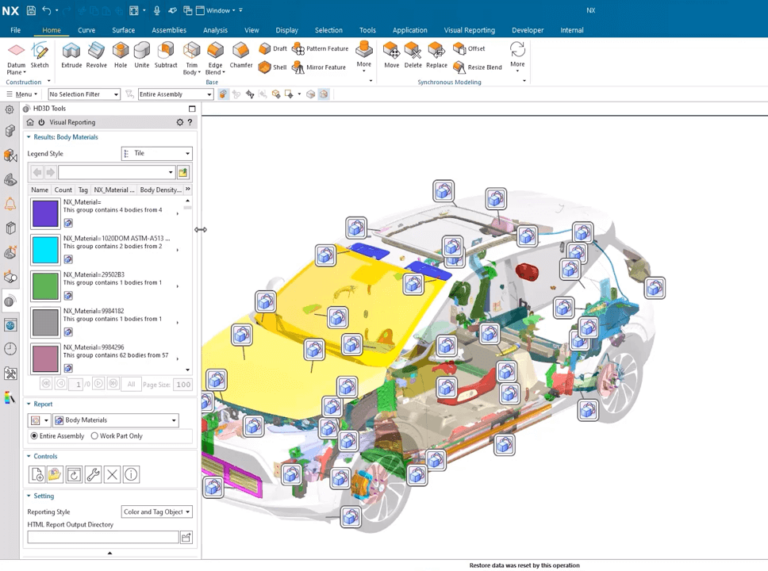Viewport: 768px width, 571px height.
Task: Open the Body Materials report dropdown
Action: tap(116, 420)
